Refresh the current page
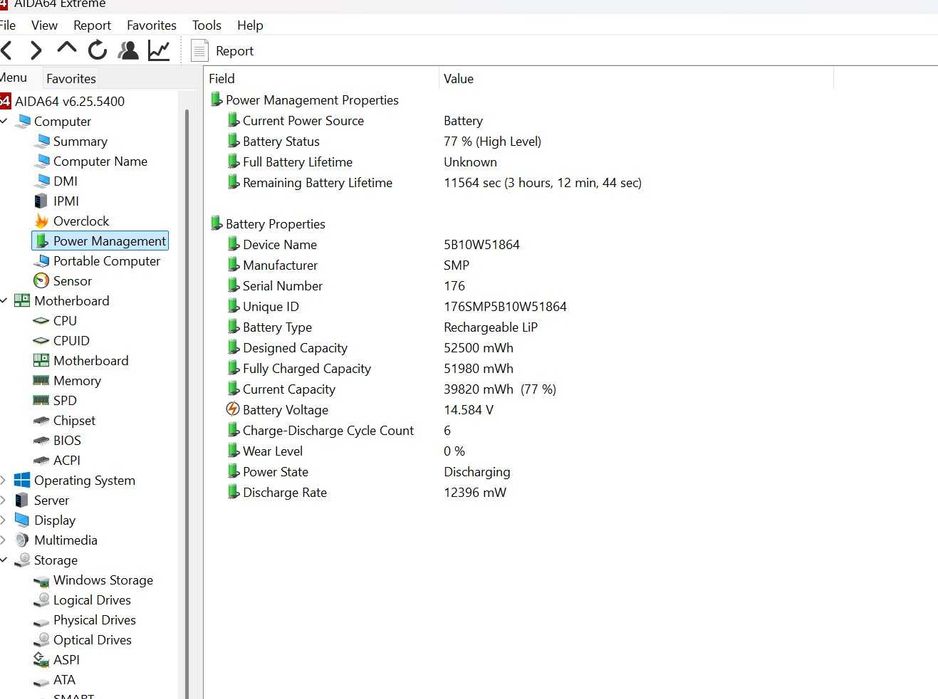The width and height of the screenshot is (938, 699). tap(97, 50)
